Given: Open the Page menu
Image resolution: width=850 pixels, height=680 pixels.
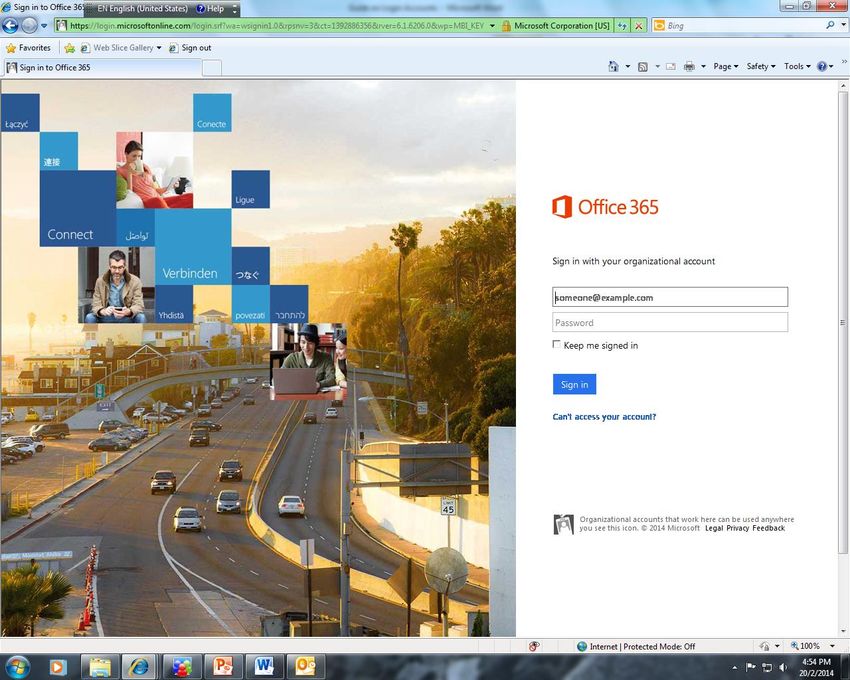Looking at the screenshot, I should tap(725, 66).
